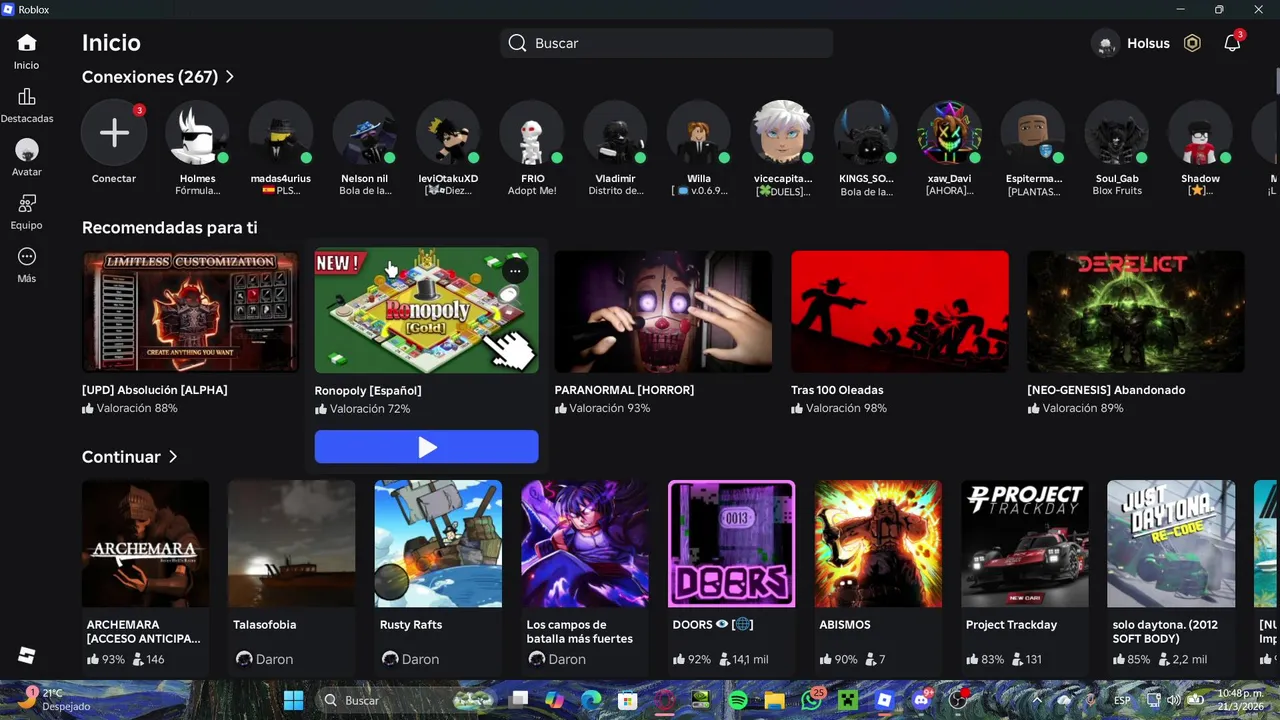Screen dimensions: 1280x720
Task: Open friend xaw_Davi avatar
Action: click(x=950, y=133)
